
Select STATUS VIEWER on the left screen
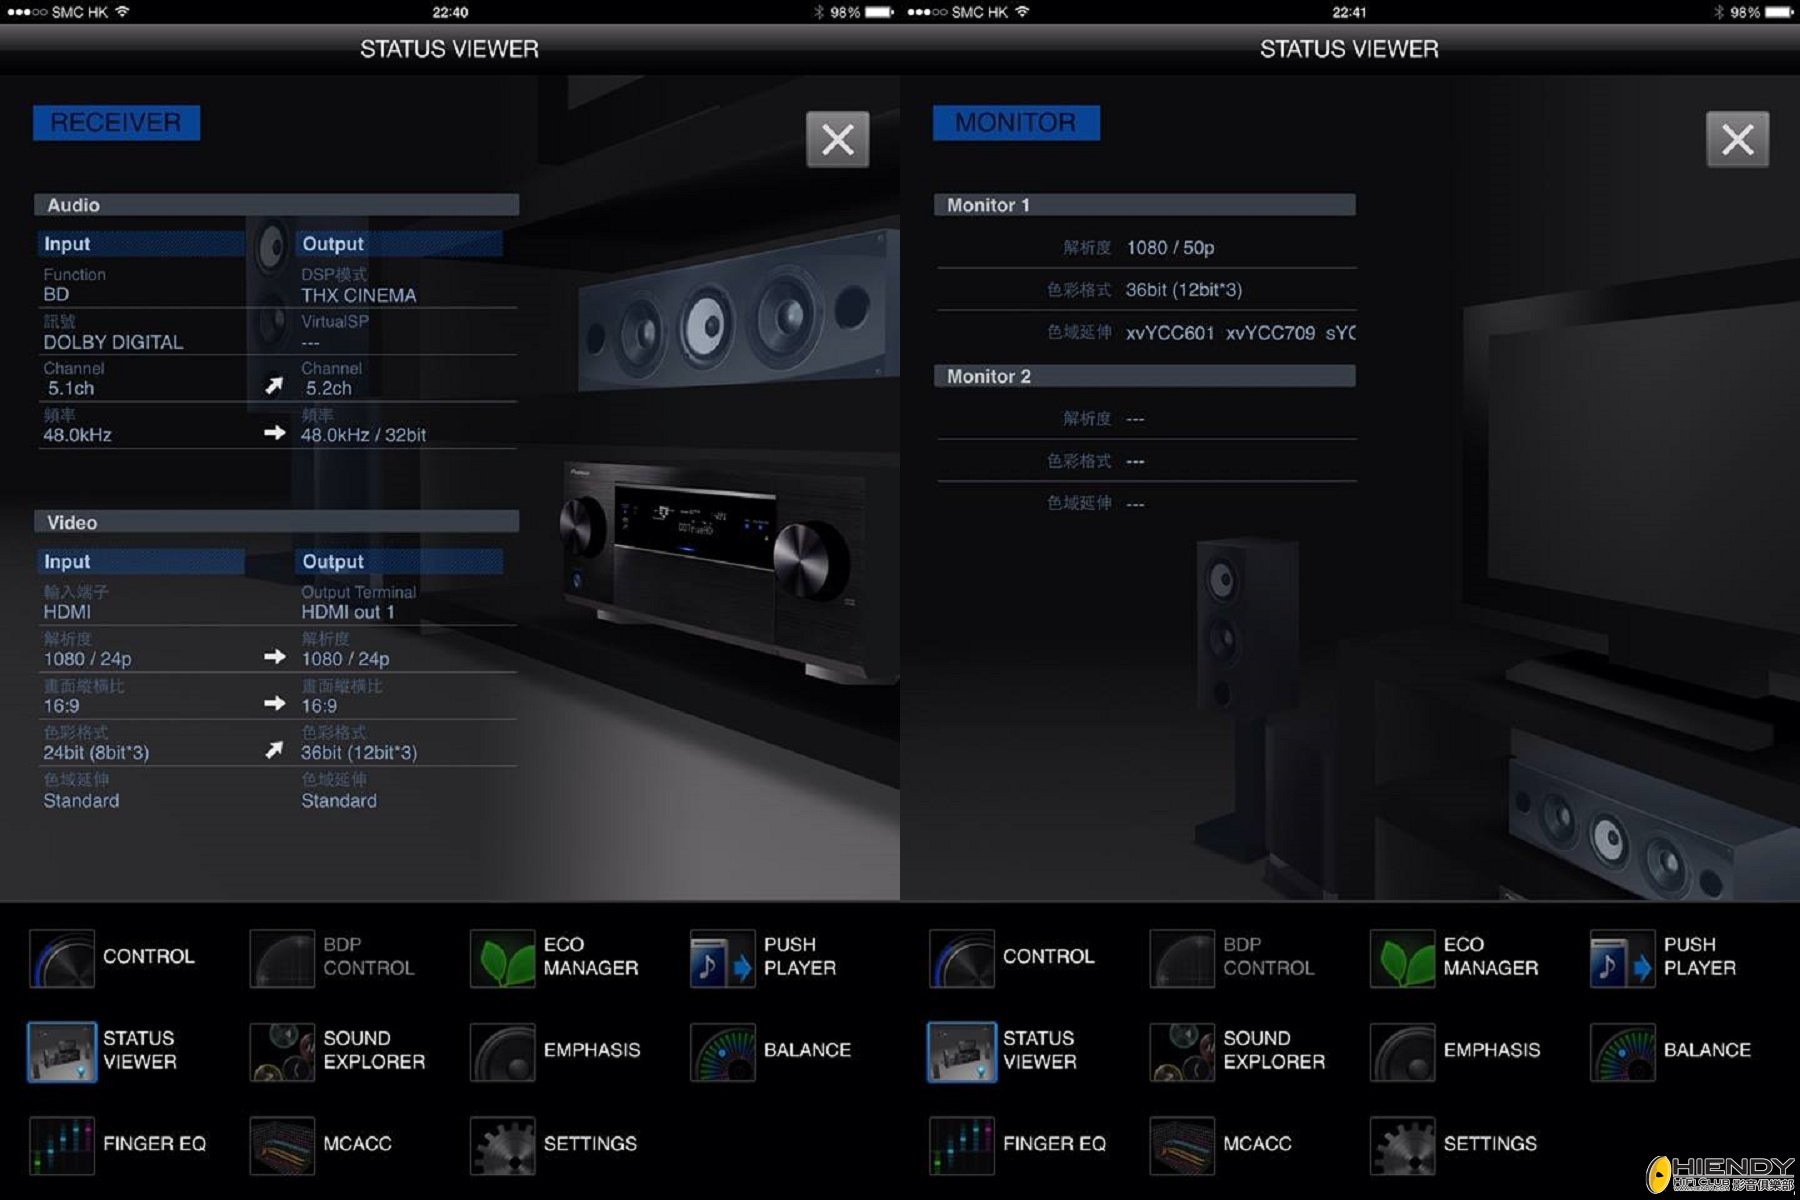point(62,1051)
